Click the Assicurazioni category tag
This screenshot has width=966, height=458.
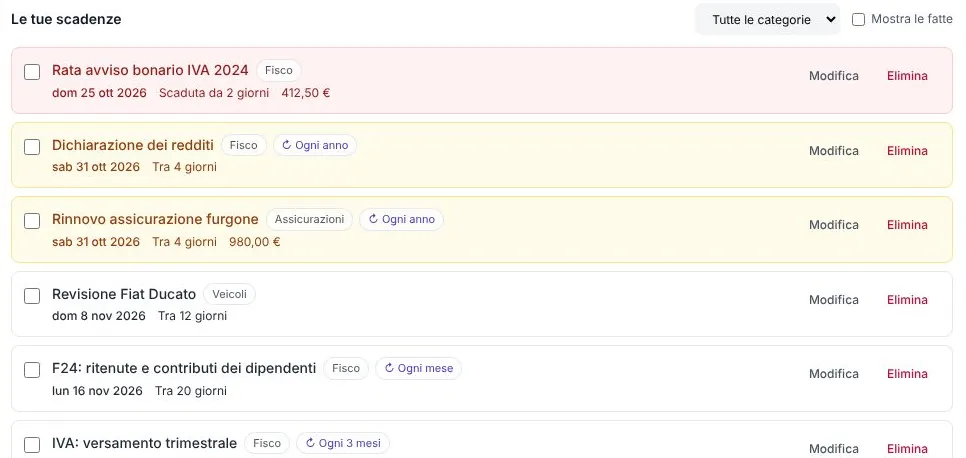309,219
